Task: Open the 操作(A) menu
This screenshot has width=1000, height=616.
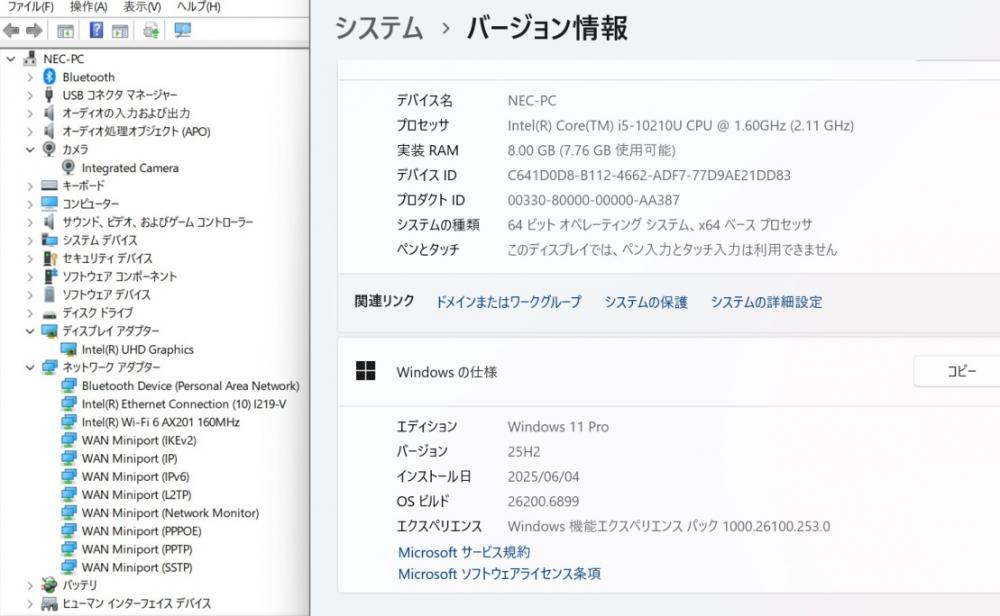Action: pos(88,6)
